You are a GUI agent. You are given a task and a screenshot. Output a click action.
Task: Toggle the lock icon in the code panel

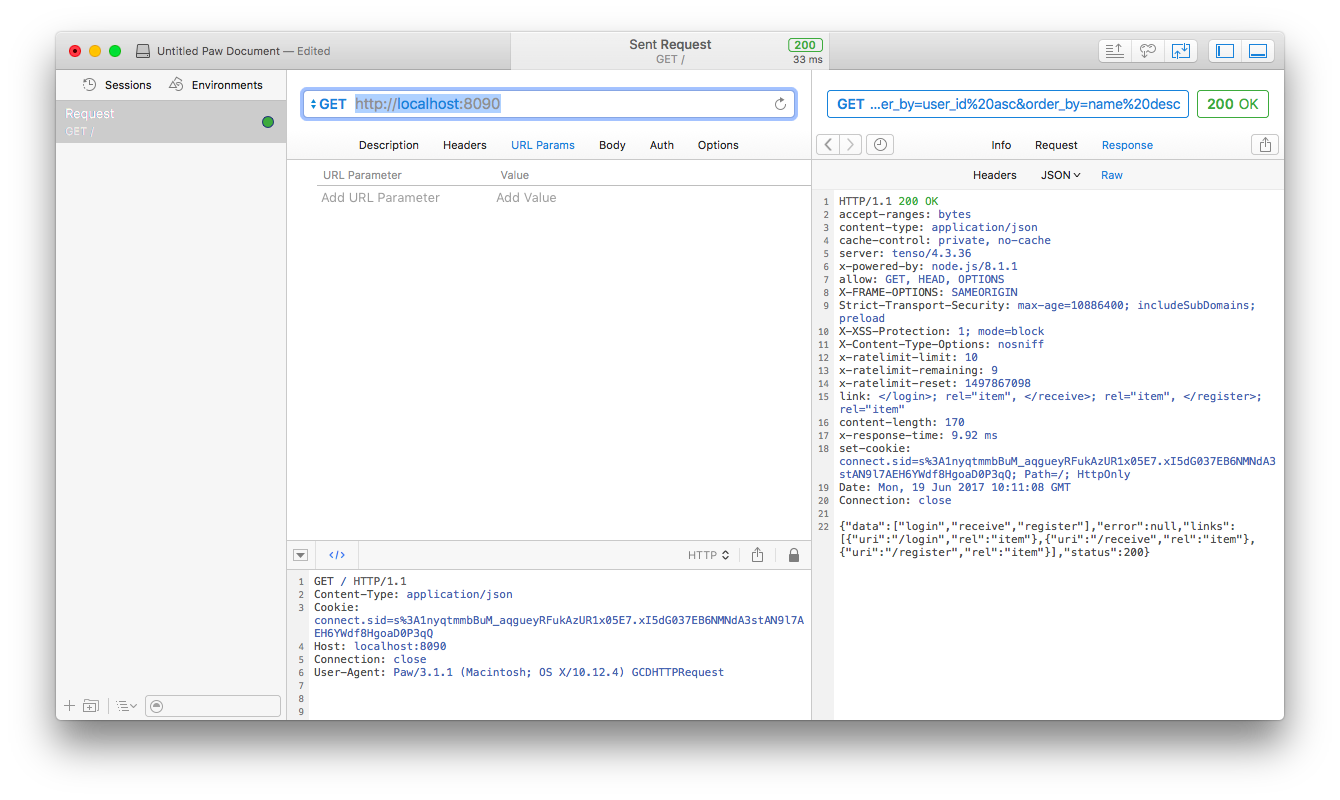point(794,555)
